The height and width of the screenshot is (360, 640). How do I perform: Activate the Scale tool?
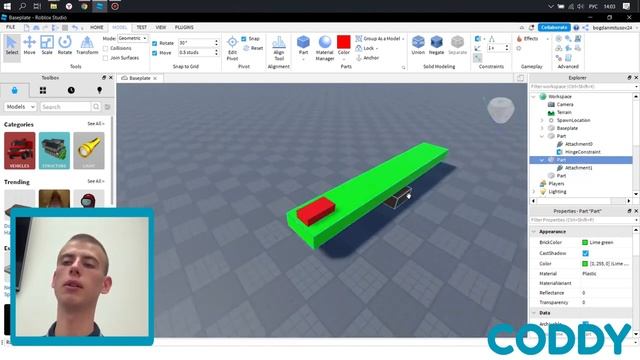(47, 45)
